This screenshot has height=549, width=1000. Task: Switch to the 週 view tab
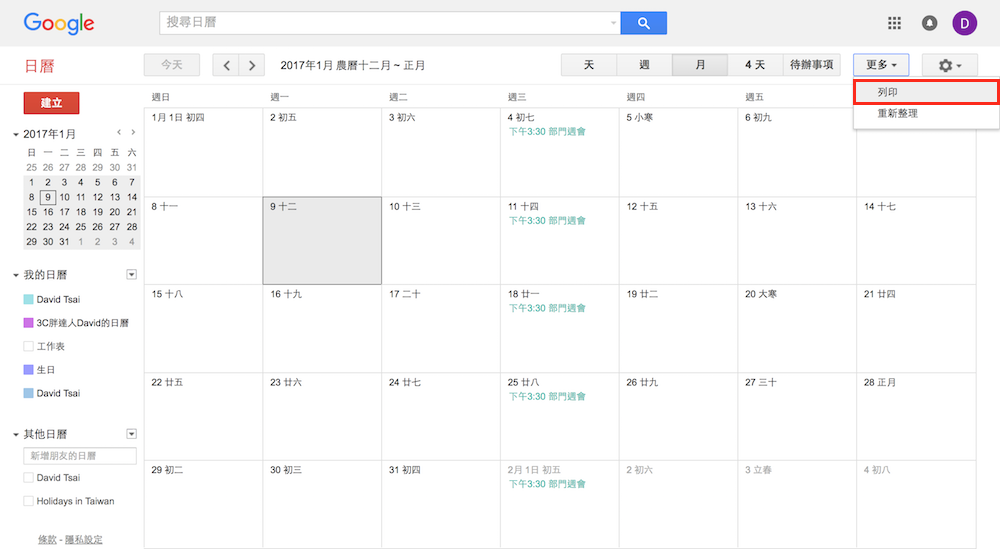pos(644,65)
